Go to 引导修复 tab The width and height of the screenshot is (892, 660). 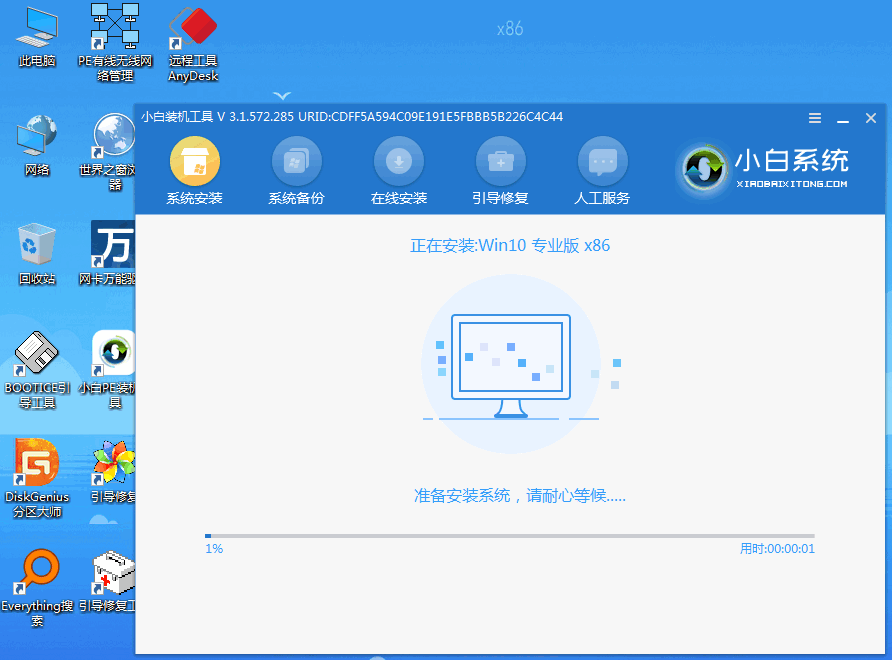501,171
